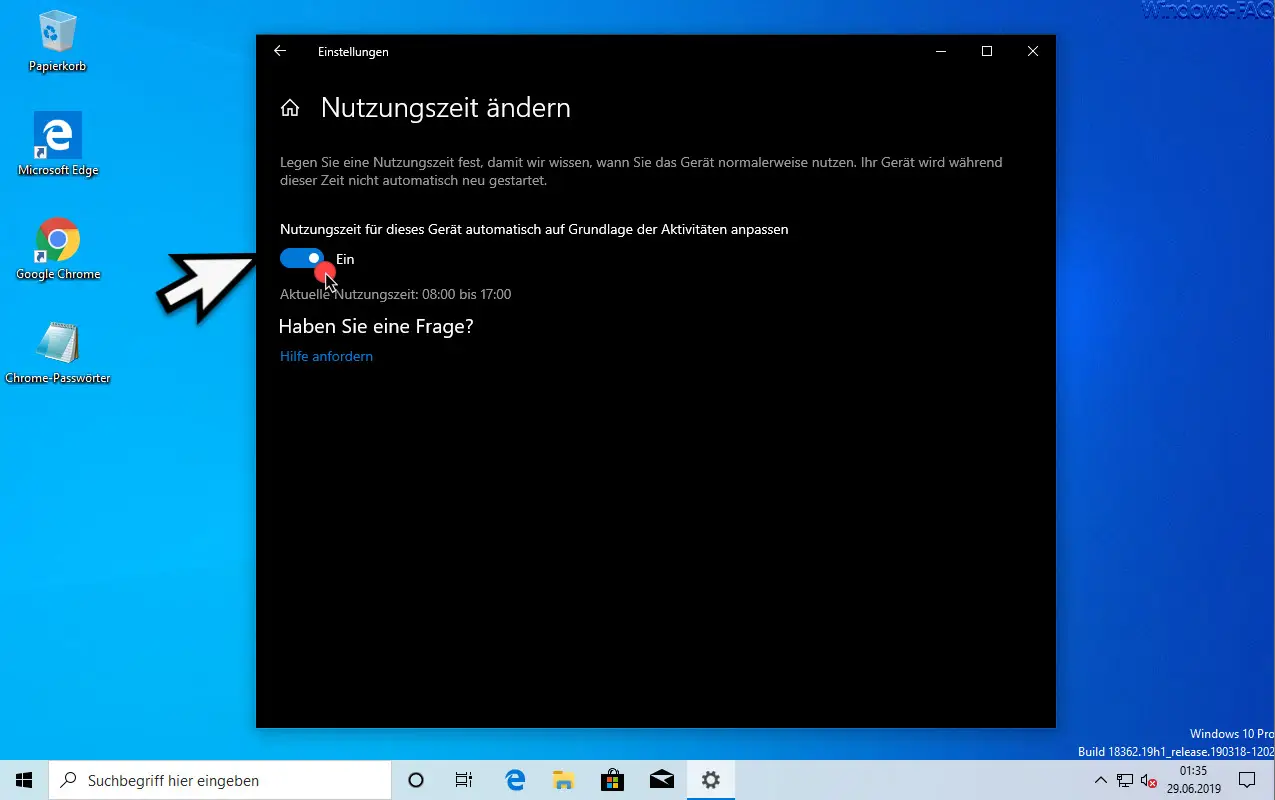Open Papierkorb on the desktop
Screen dimensions: 1275x800
pyautogui.click(x=58, y=42)
